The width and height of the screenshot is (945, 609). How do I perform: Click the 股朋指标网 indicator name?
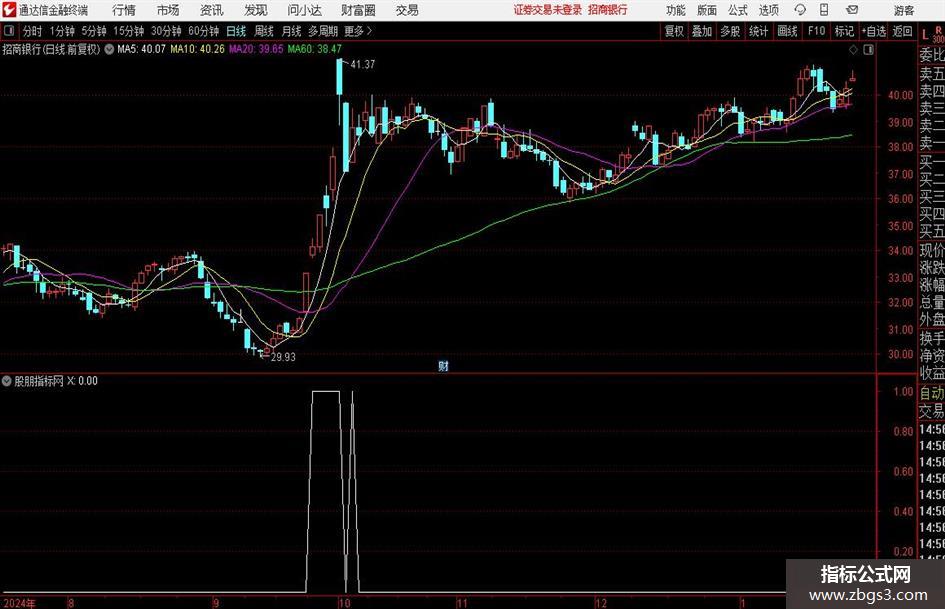pos(39,380)
